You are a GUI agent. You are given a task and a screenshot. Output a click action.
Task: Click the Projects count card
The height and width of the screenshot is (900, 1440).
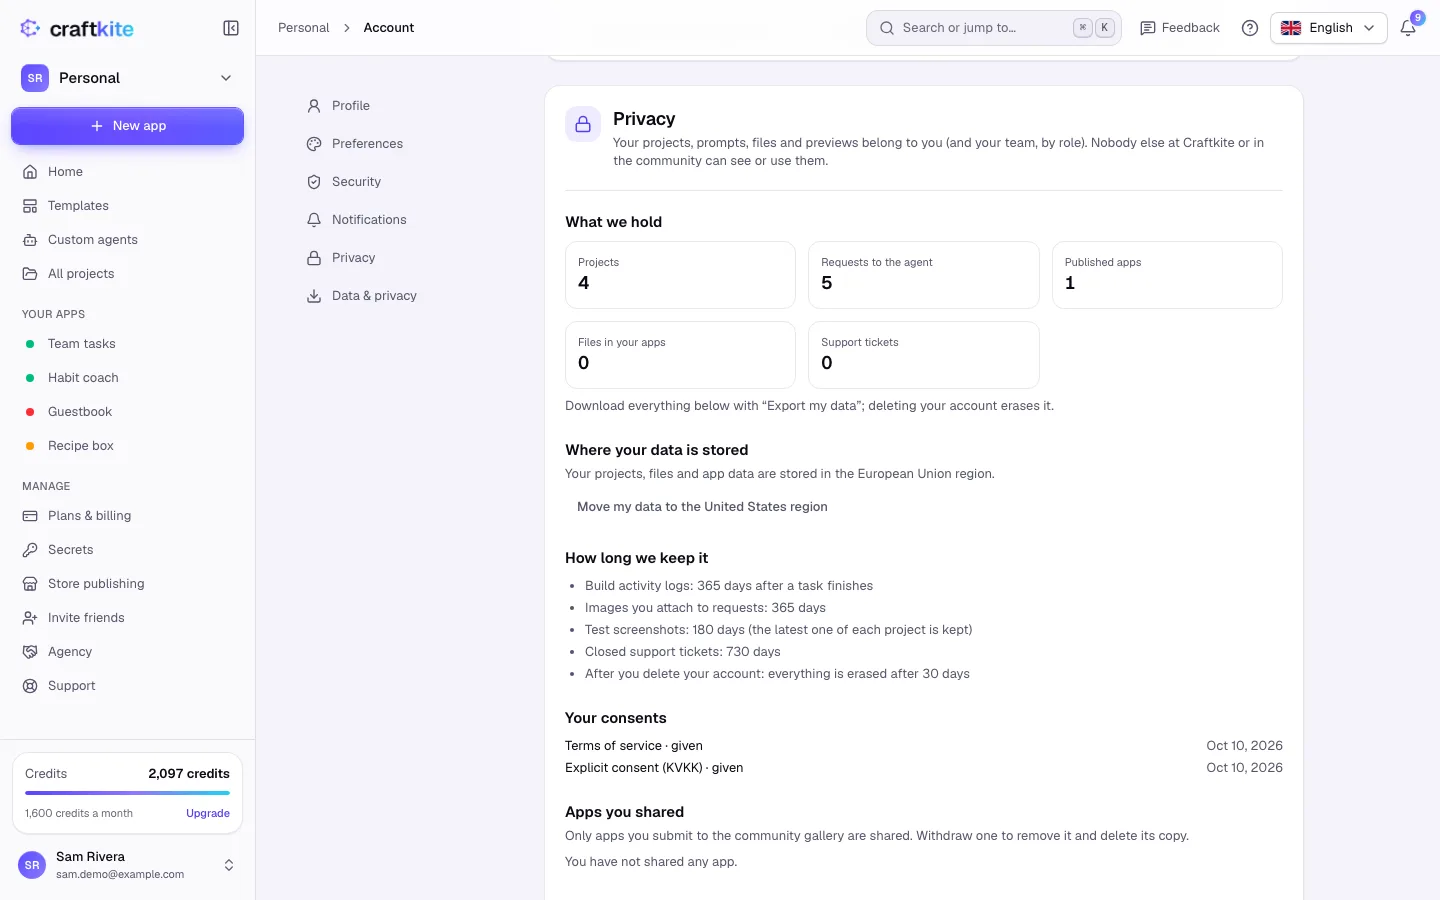point(680,275)
